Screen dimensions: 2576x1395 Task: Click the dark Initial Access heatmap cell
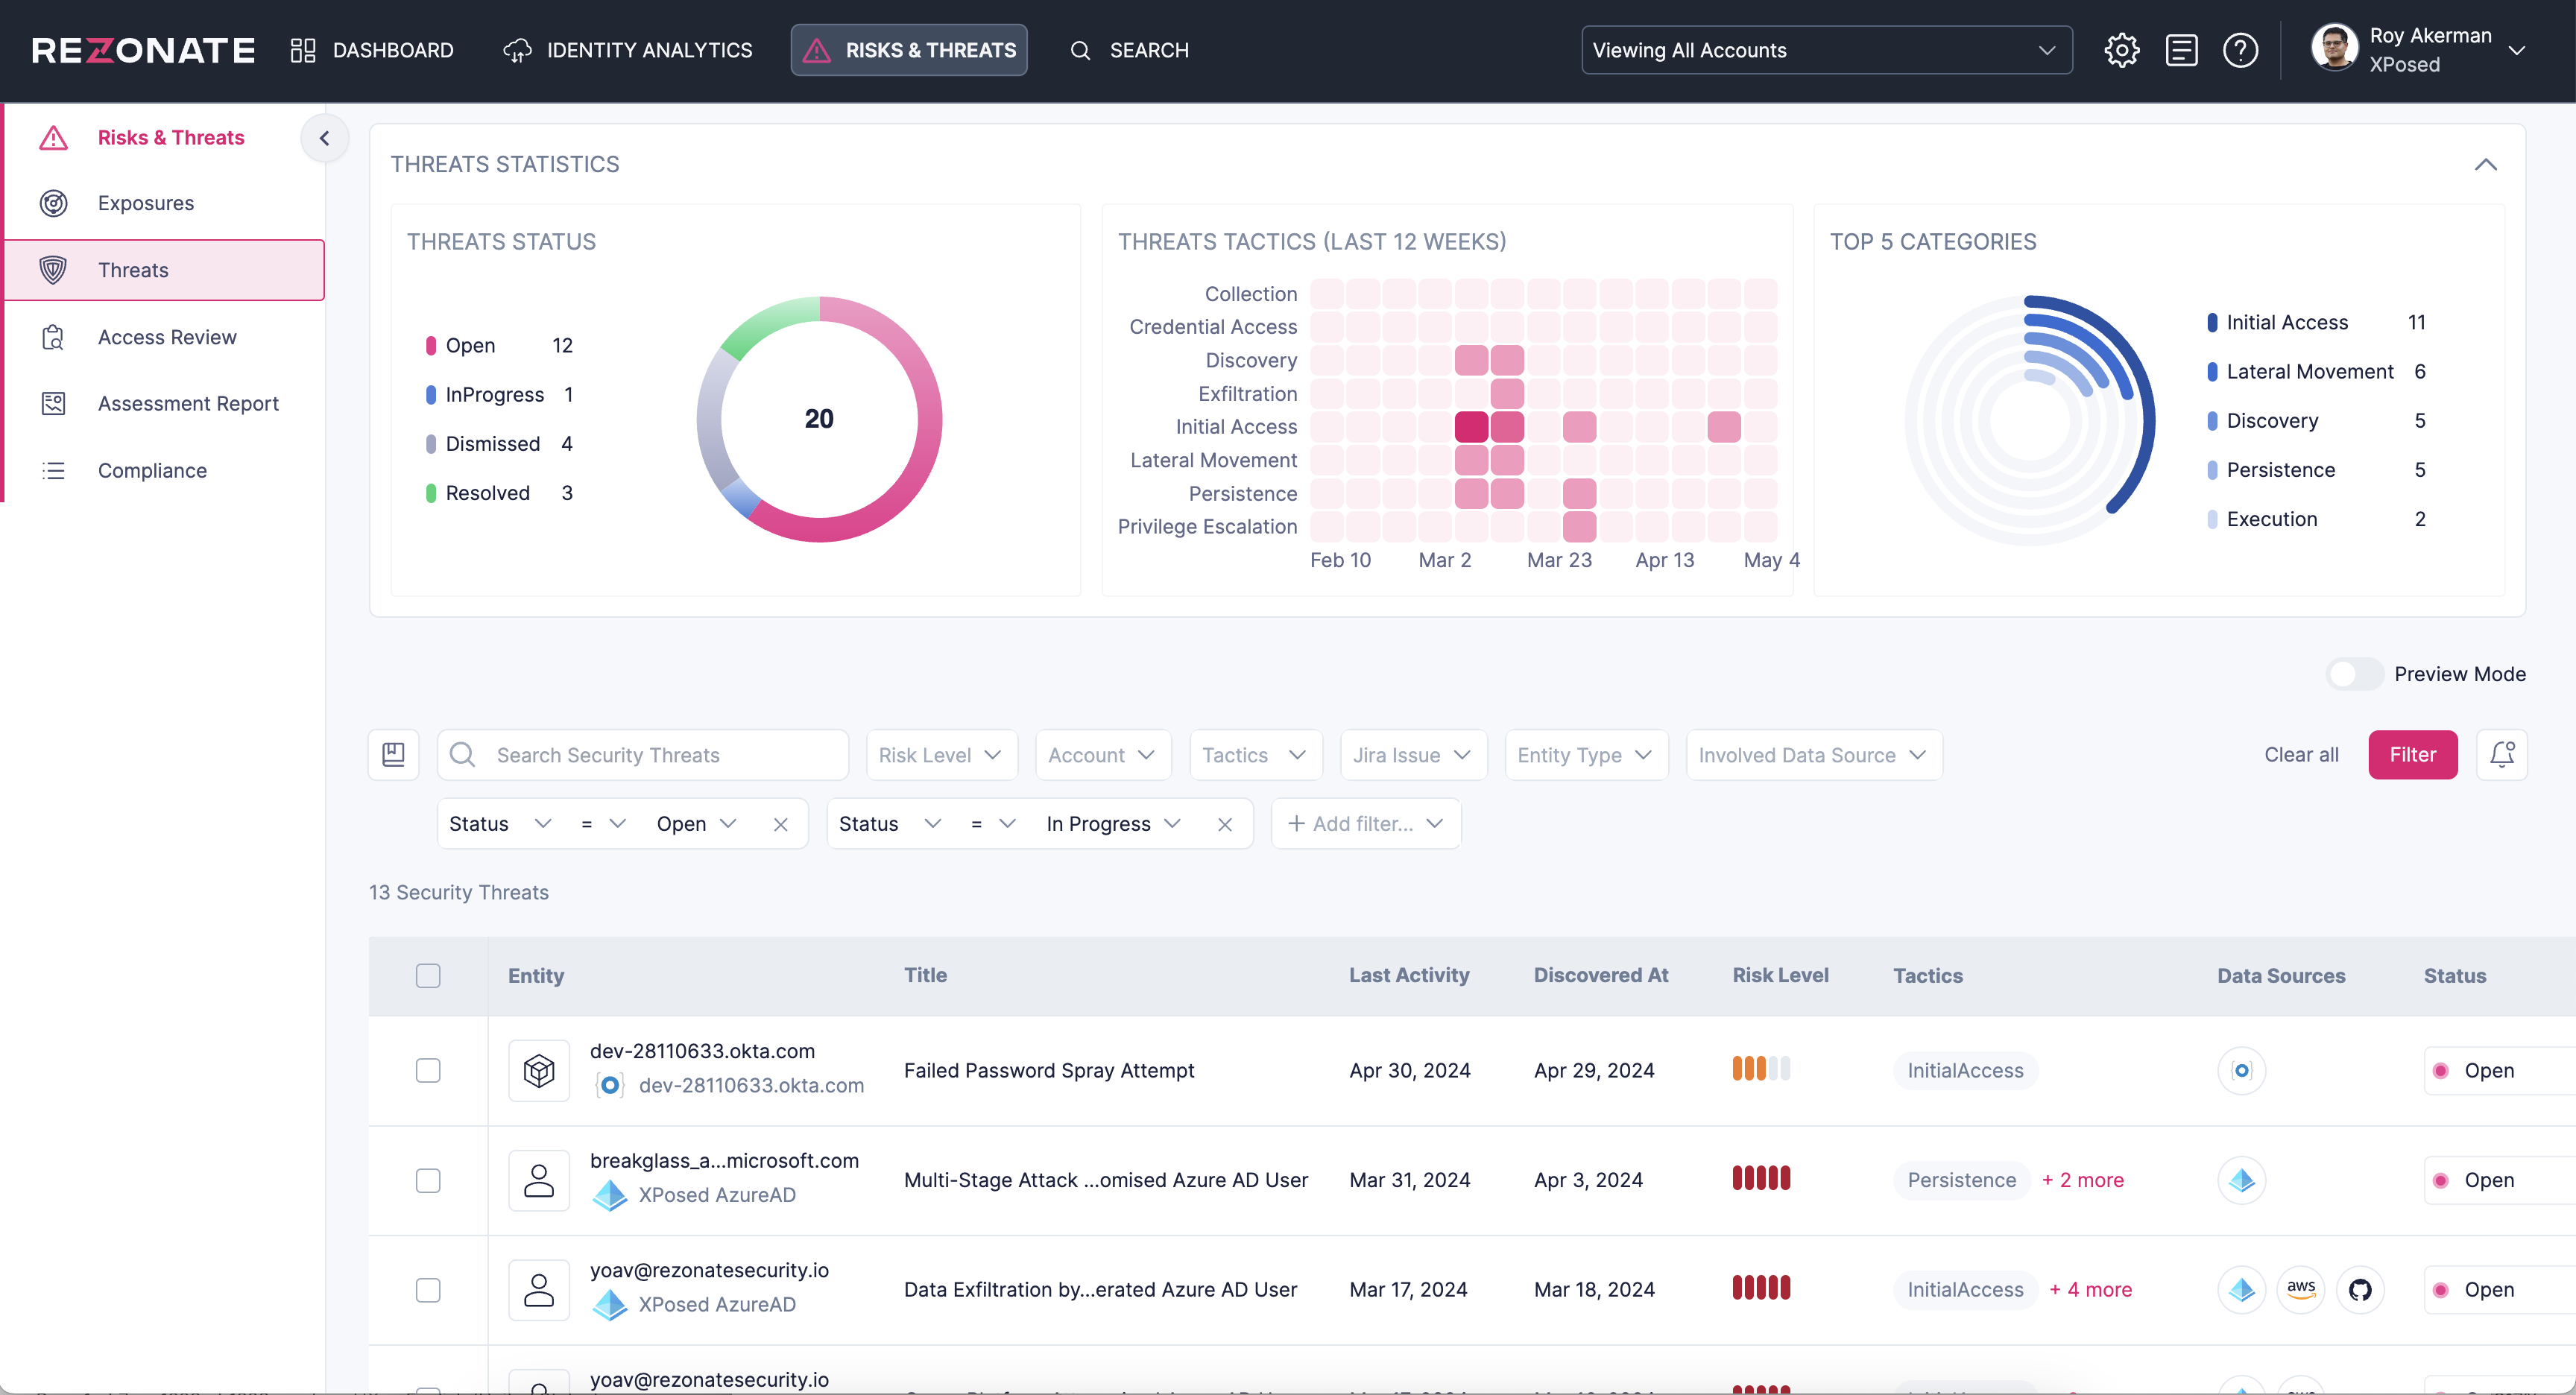1471,427
